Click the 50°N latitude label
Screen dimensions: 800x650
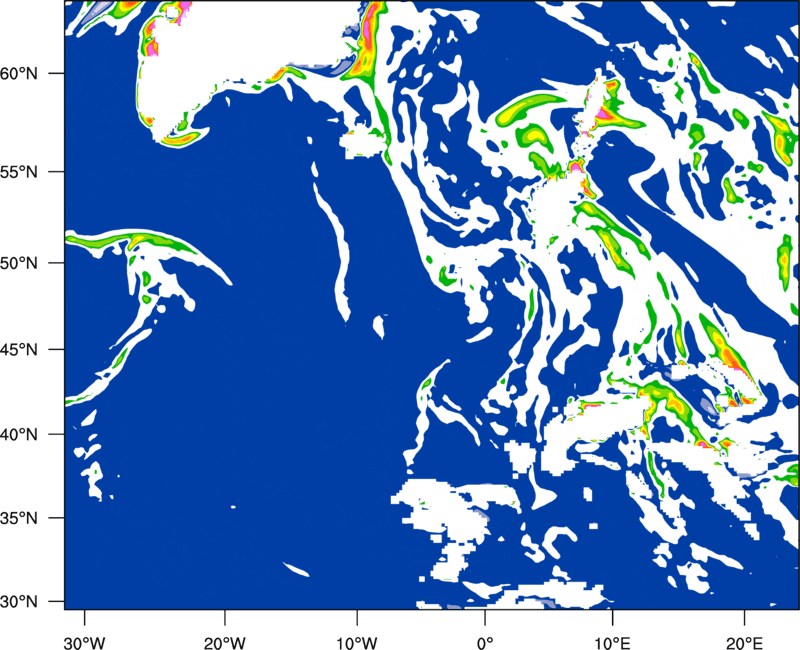tap(19, 263)
